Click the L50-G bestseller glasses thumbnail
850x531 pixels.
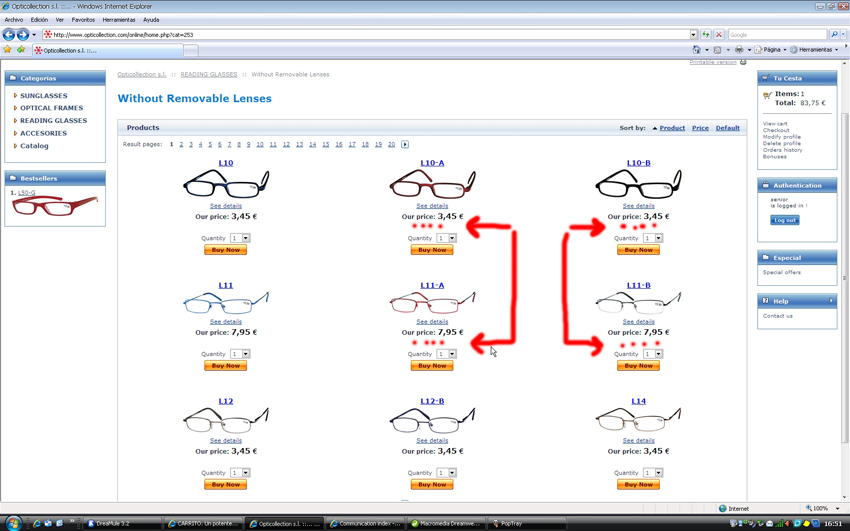55,206
